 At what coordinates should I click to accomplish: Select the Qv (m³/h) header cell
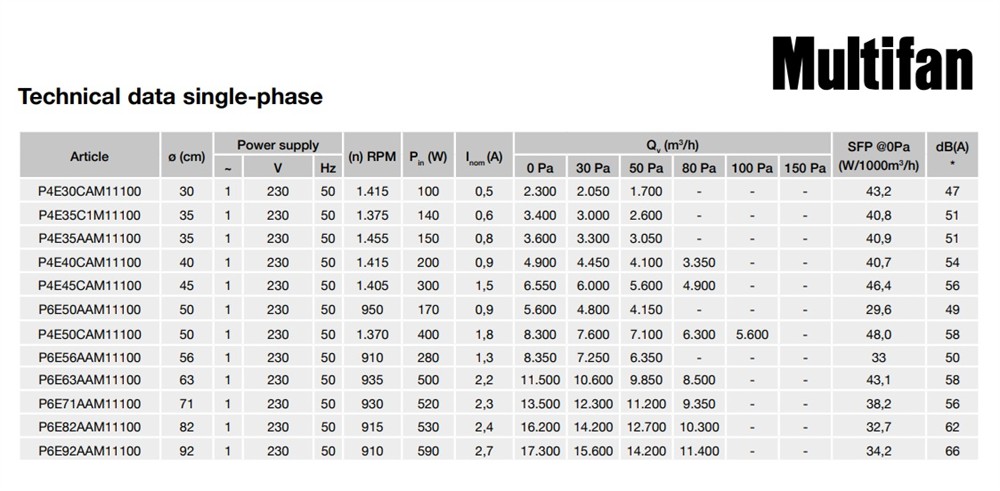672,145
